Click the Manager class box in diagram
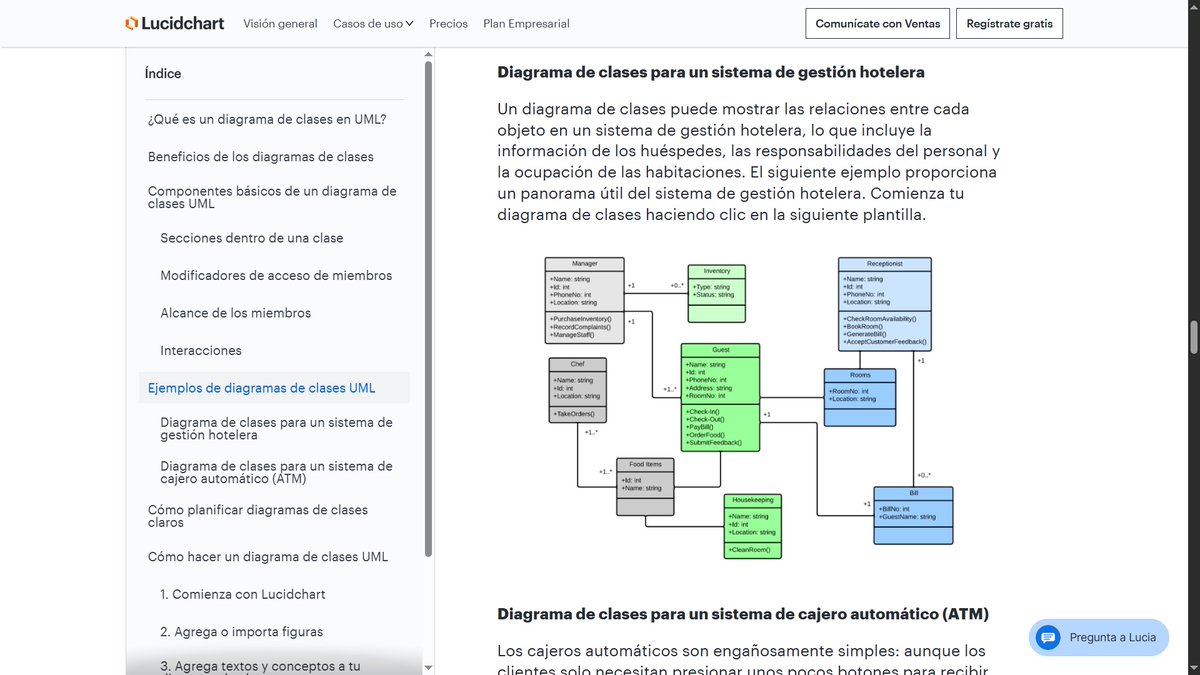 point(585,300)
